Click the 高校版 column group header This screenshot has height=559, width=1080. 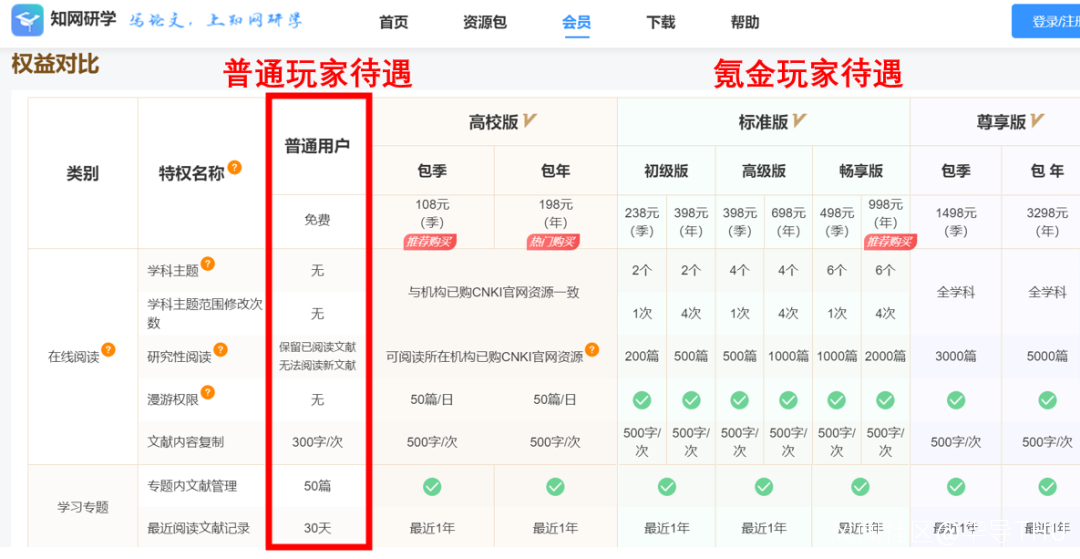tap(493, 123)
